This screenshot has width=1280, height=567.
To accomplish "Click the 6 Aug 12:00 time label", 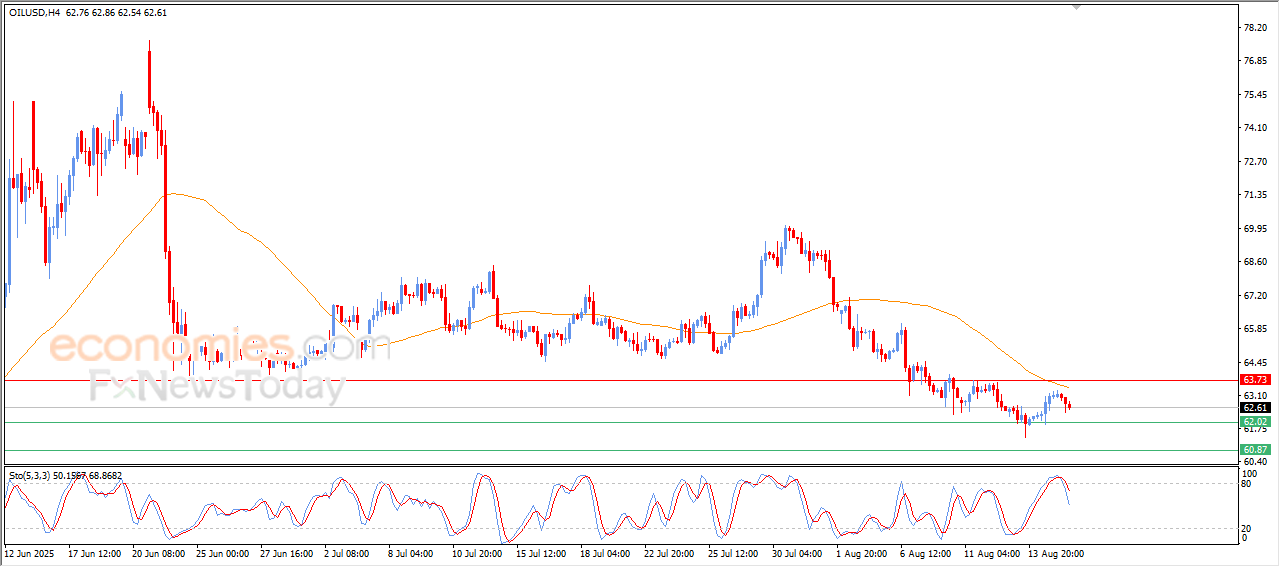I will pos(925,552).
